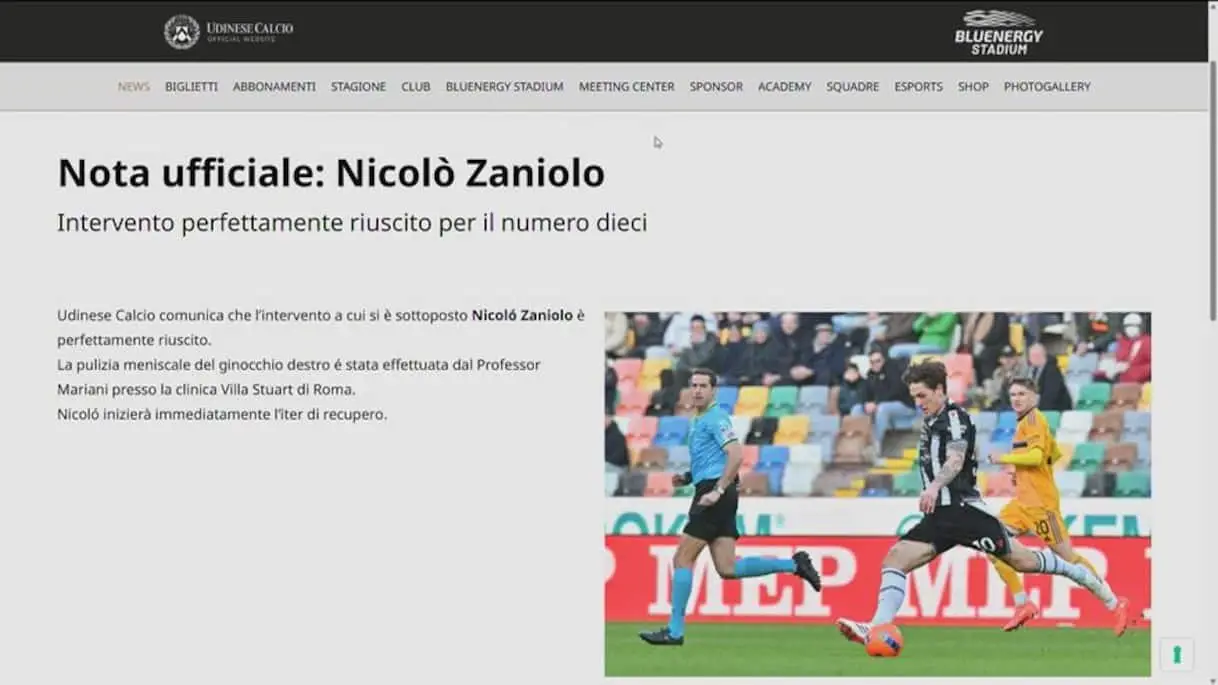
Task: Go to the Academy section
Action: click(x=784, y=87)
